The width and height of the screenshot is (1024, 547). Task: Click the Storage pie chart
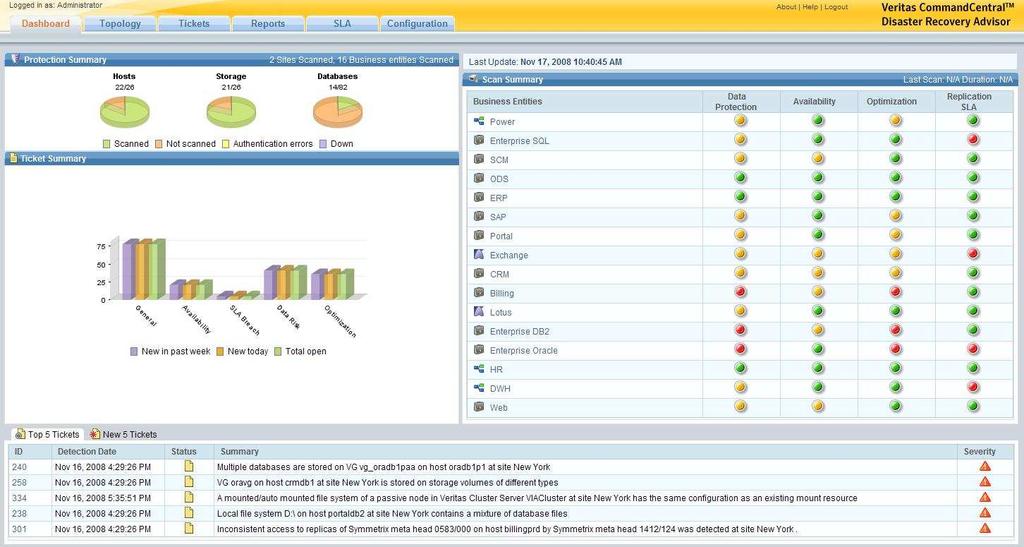pyautogui.click(x=231, y=112)
